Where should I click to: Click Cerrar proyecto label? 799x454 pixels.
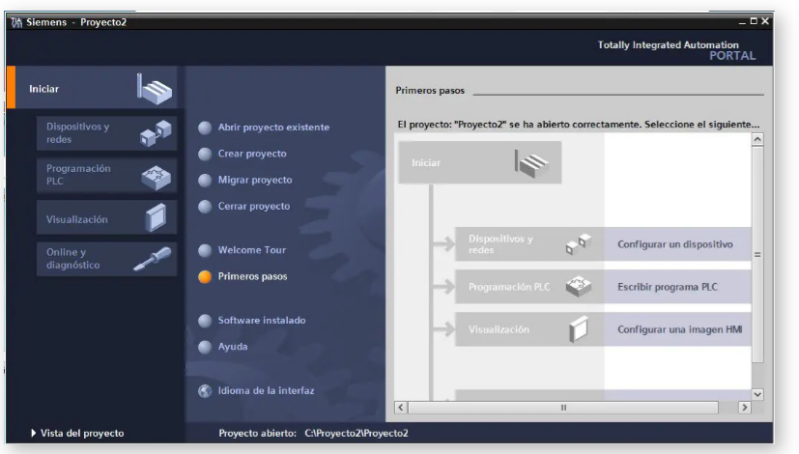pos(254,206)
